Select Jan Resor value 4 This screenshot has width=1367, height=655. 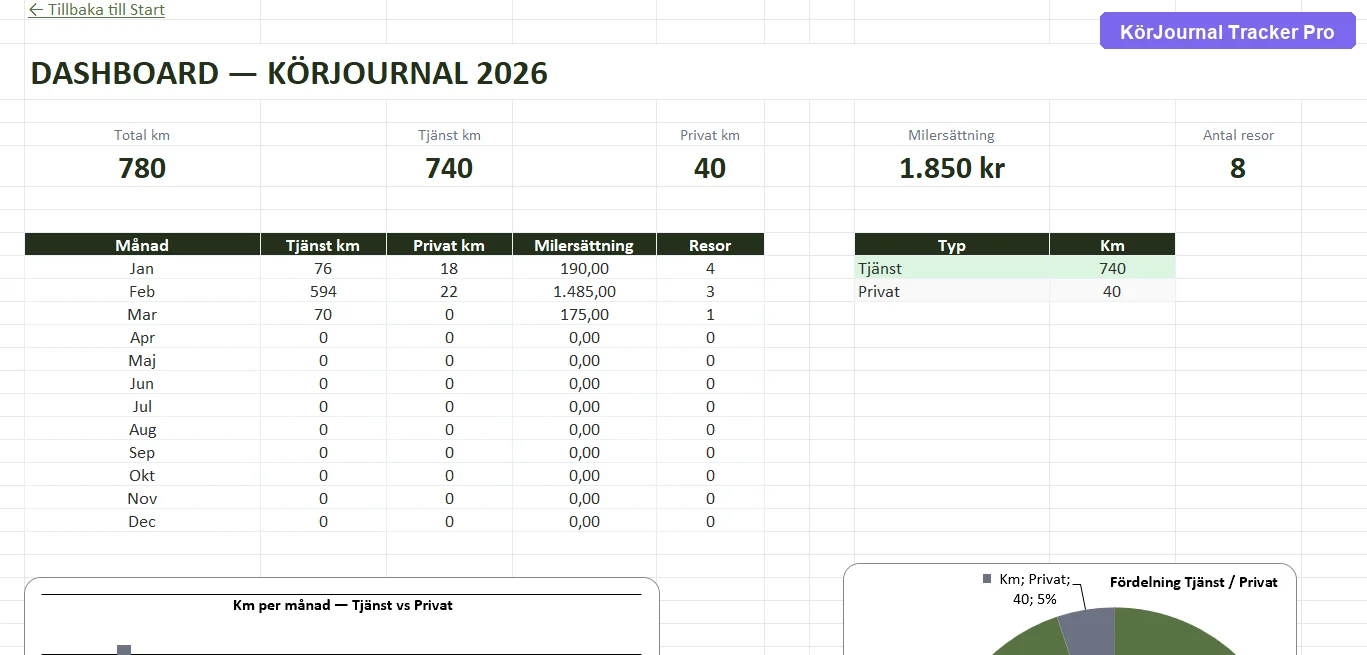[710, 268]
